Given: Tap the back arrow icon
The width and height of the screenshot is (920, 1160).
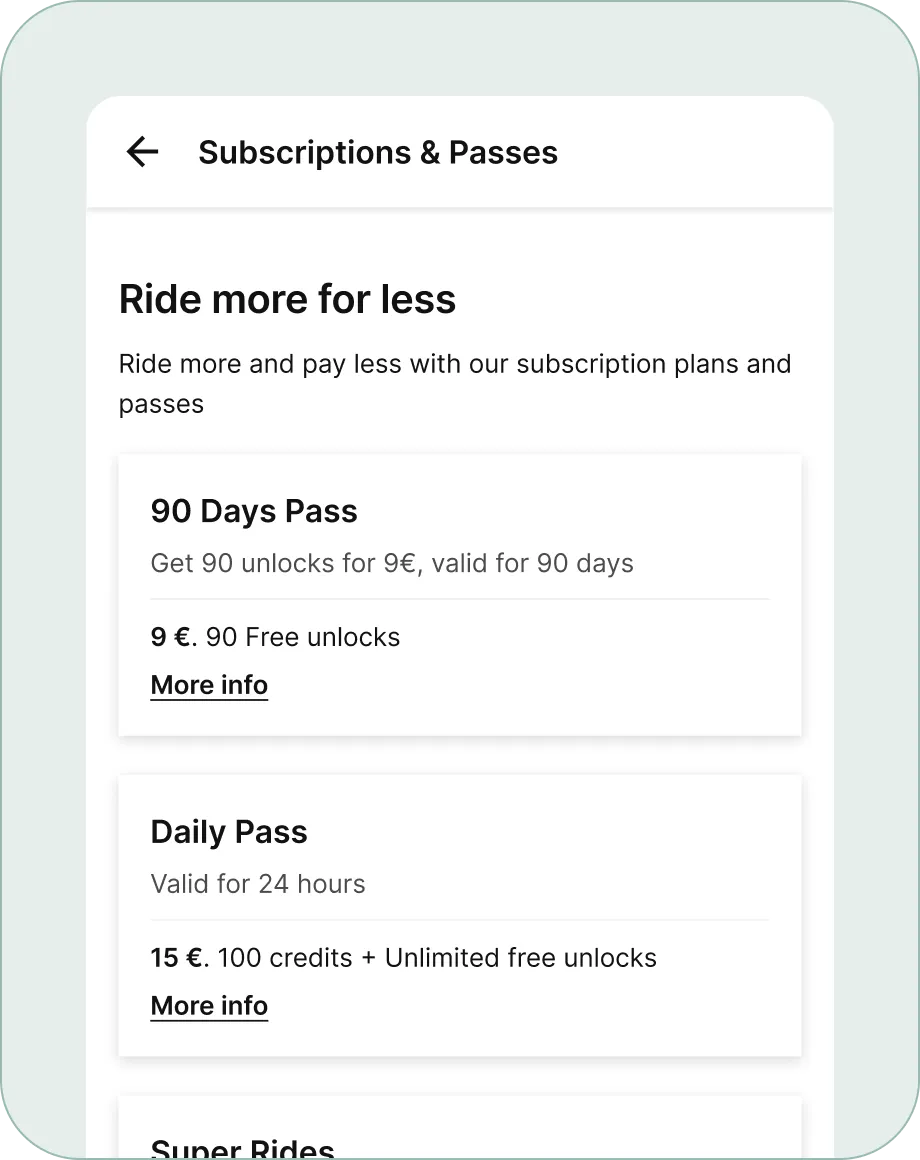Looking at the screenshot, I should point(142,152).
